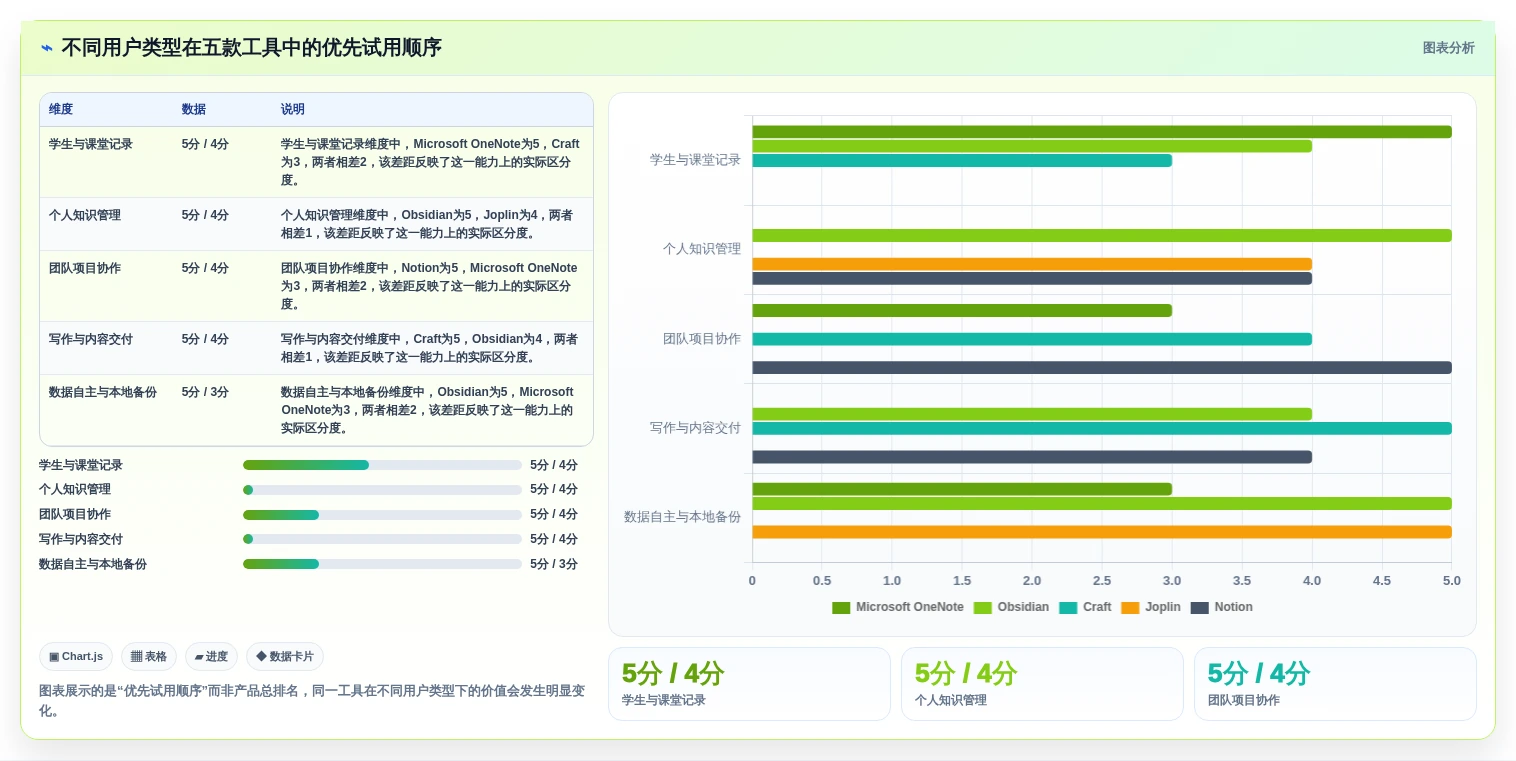
Task: Click the 2.5 x-axis tick label
Action: 1102,581
